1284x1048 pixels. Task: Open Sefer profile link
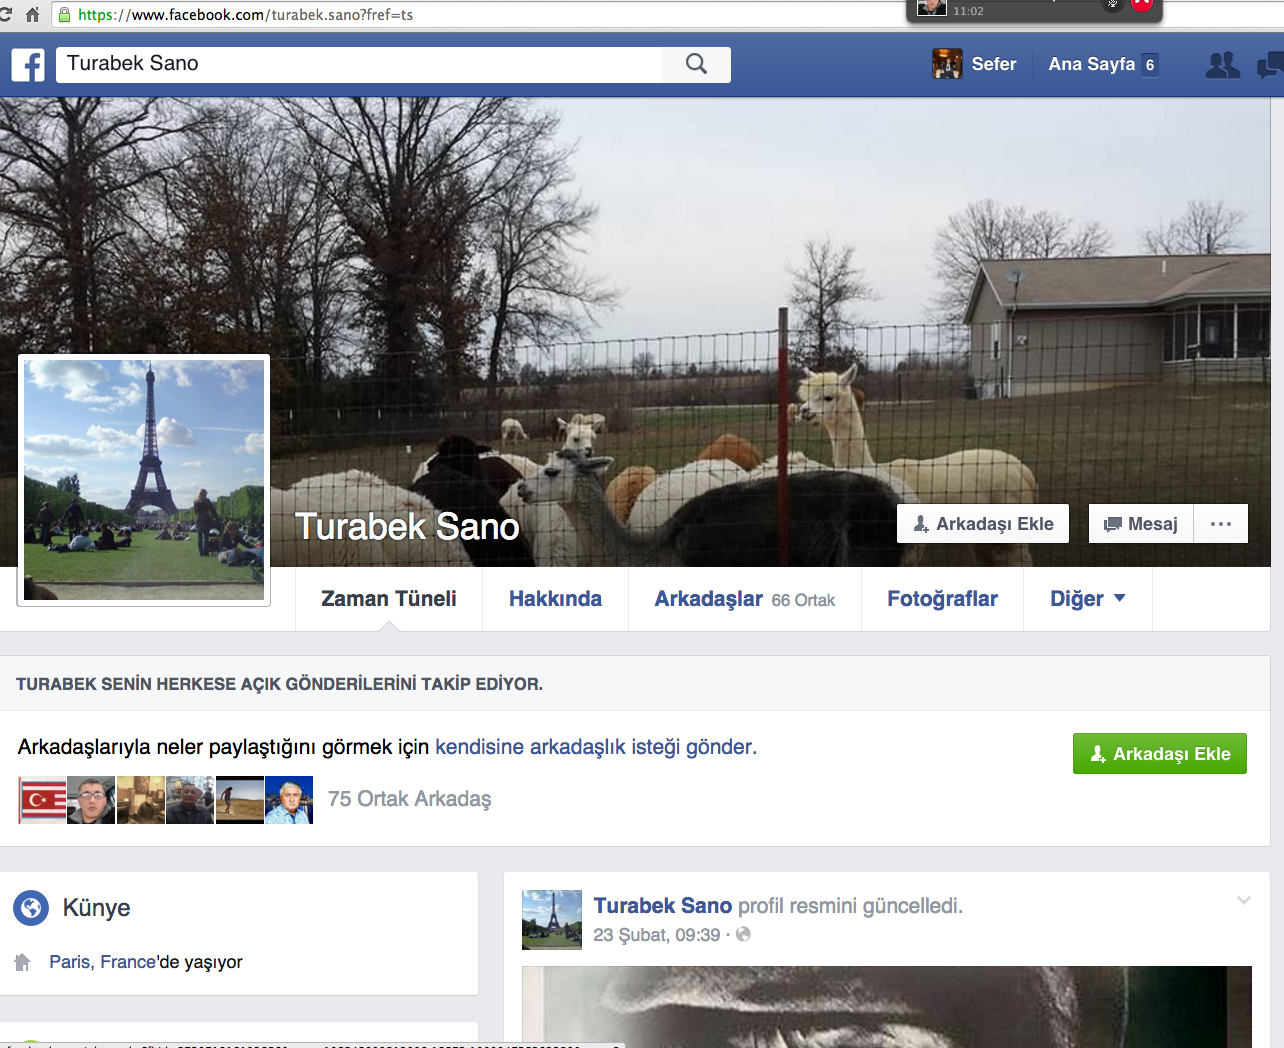(x=994, y=64)
